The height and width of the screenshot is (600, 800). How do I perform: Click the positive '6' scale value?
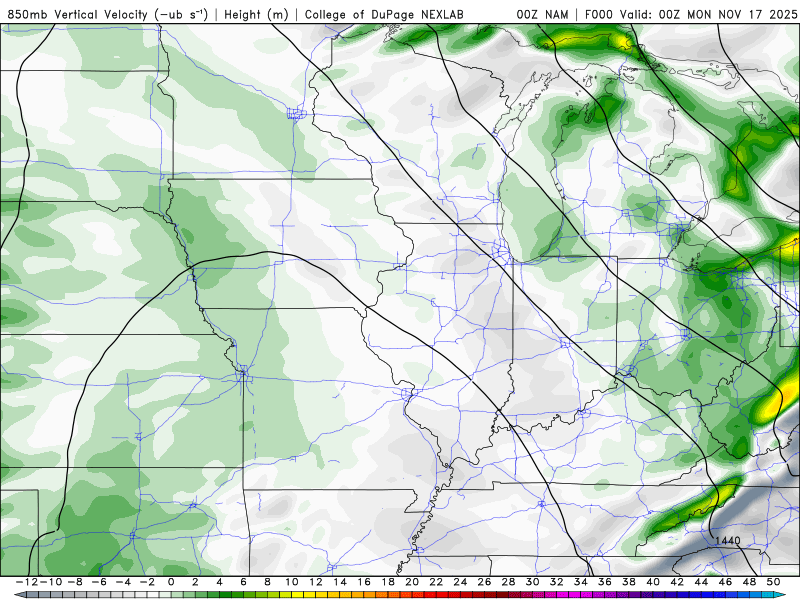click(243, 582)
